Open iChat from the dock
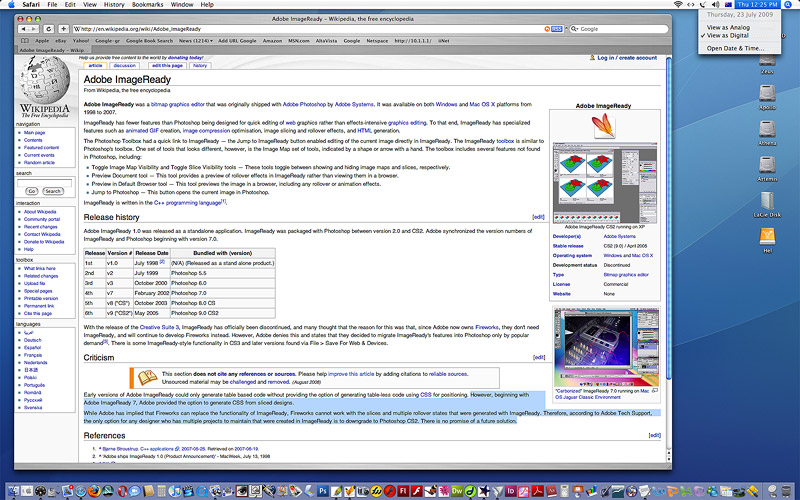 tap(134, 491)
